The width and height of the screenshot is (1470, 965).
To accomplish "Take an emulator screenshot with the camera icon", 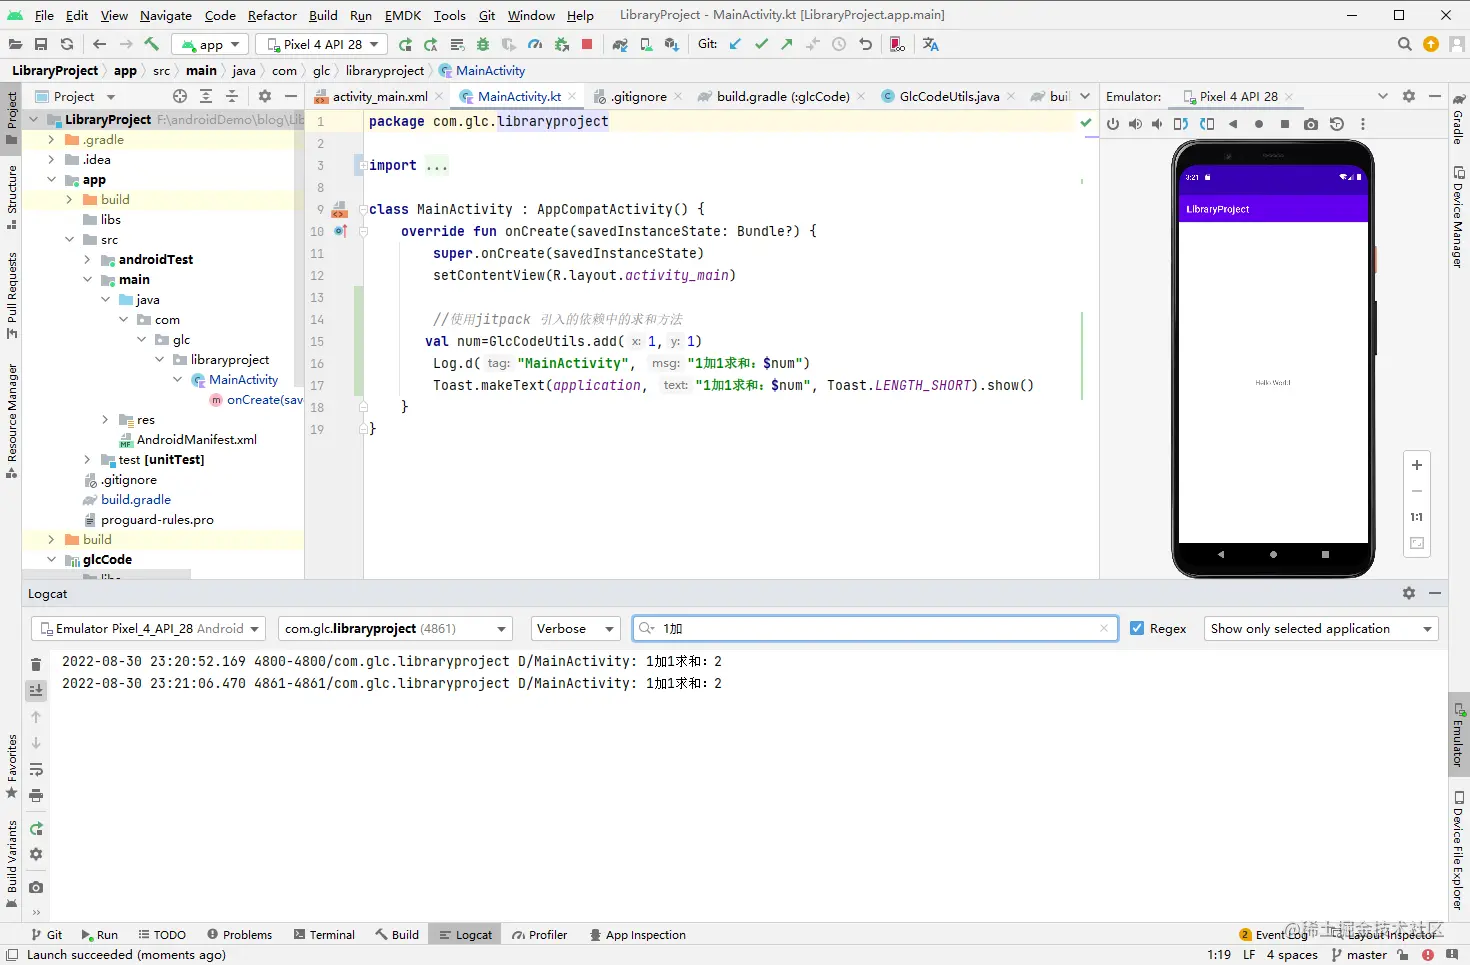I will [x=1311, y=124].
